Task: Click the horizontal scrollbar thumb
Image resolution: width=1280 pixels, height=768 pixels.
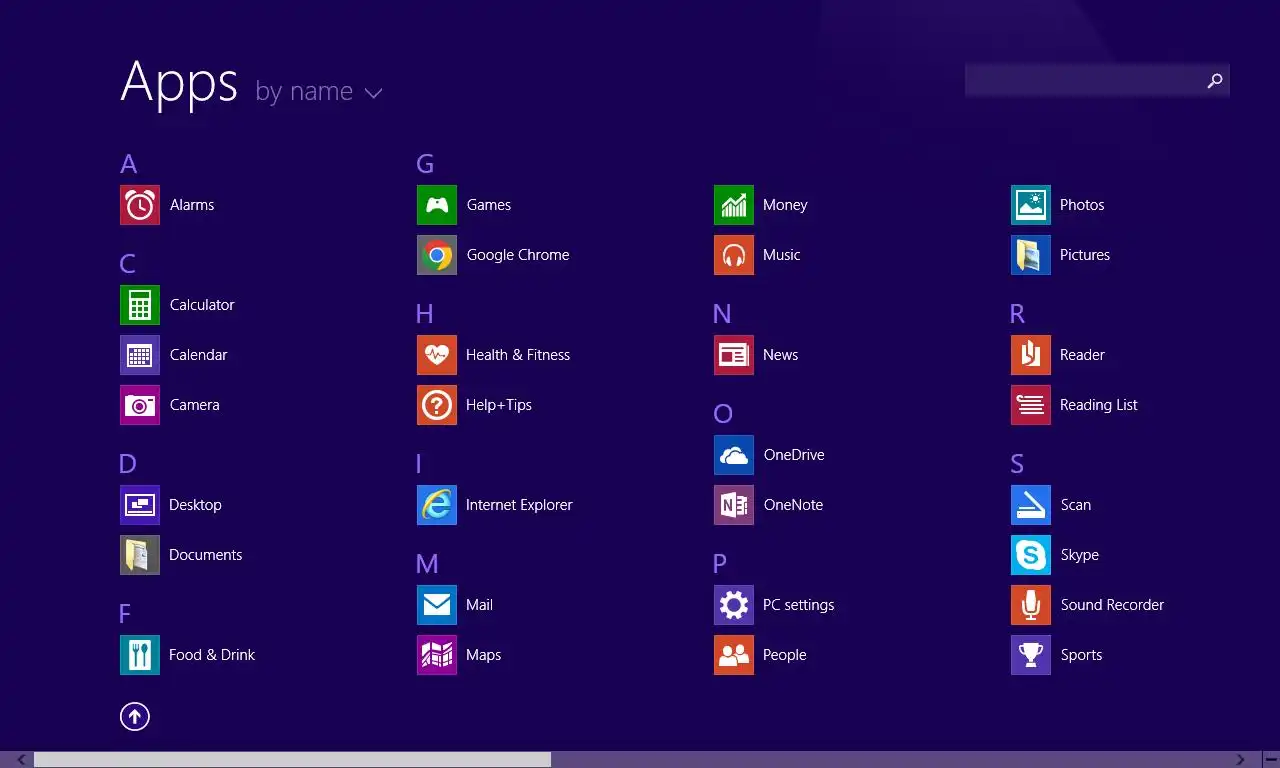Action: tap(292, 760)
